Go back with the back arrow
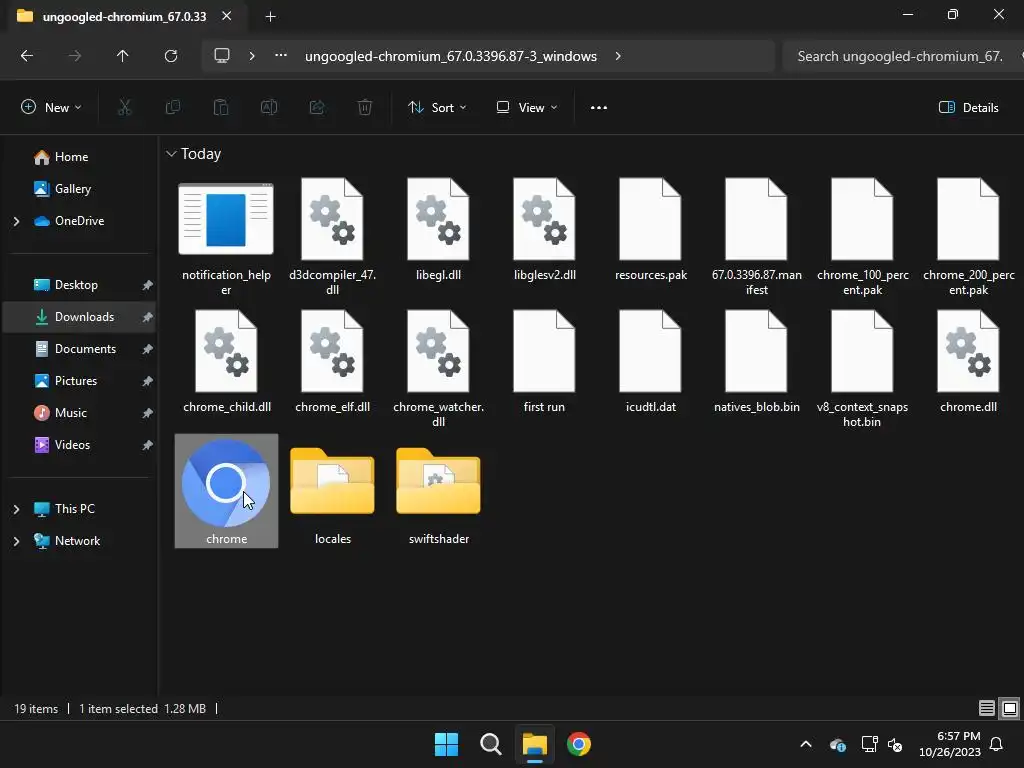This screenshot has width=1024, height=768. pyautogui.click(x=27, y=56)
